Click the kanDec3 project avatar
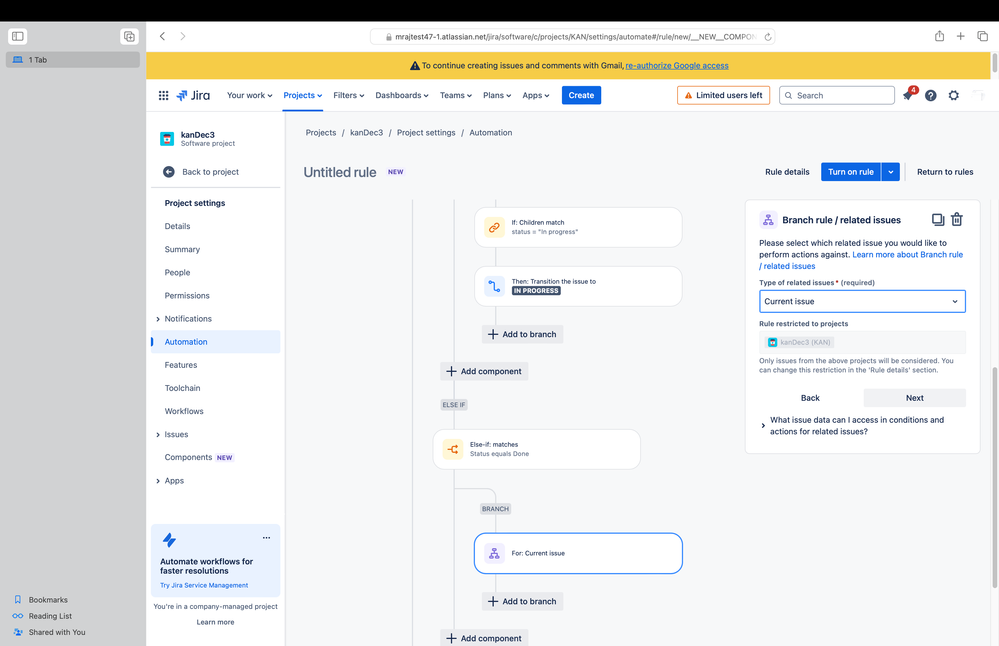The height and width of the screenshot is (646, 999). (167, 139)
